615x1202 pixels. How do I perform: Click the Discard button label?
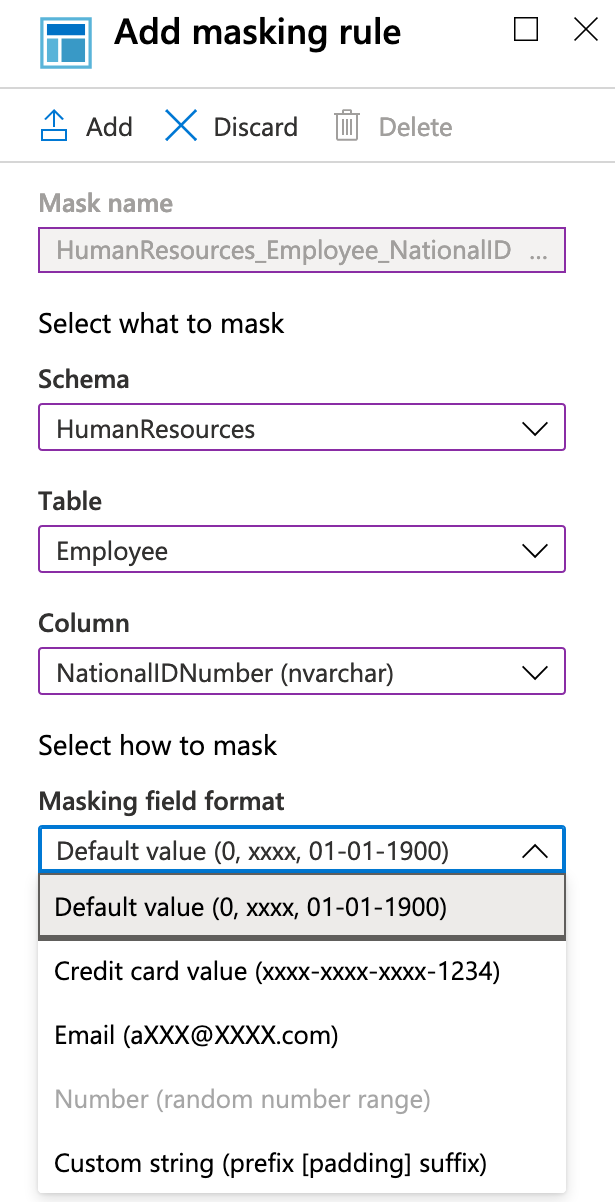pos(255,126)
